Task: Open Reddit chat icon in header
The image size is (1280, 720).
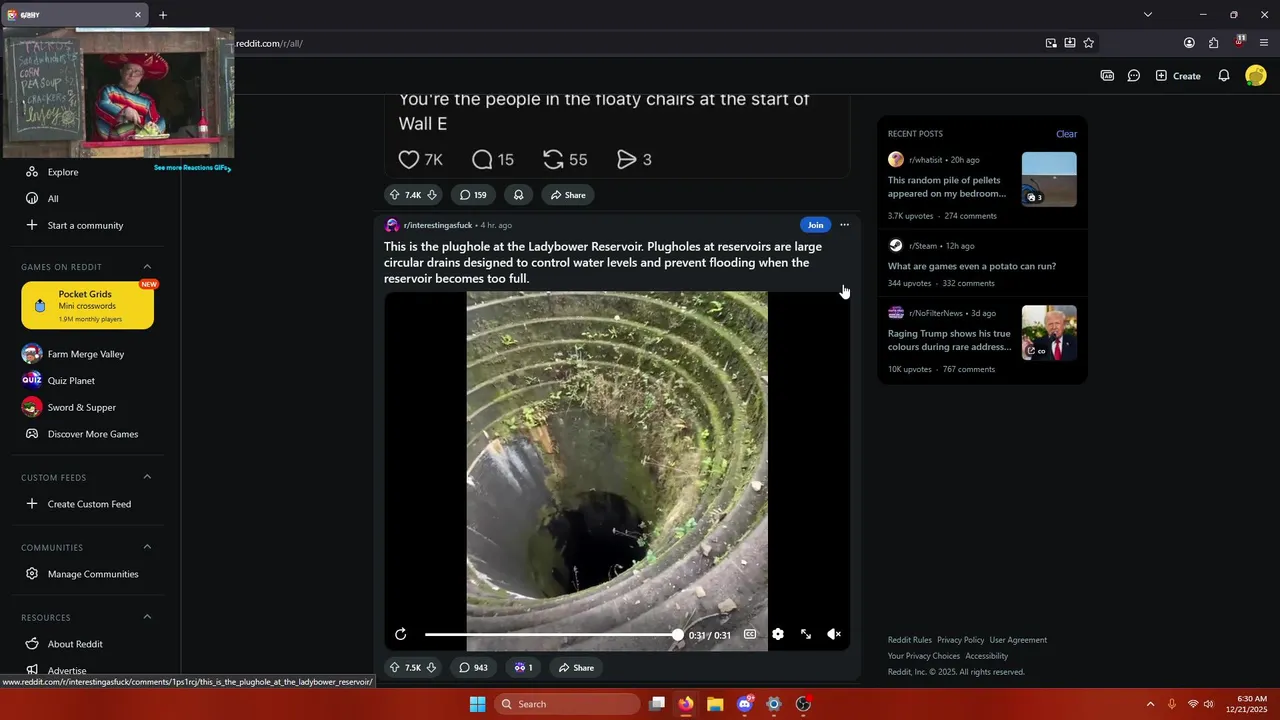Action: (x=1134, y=76)
